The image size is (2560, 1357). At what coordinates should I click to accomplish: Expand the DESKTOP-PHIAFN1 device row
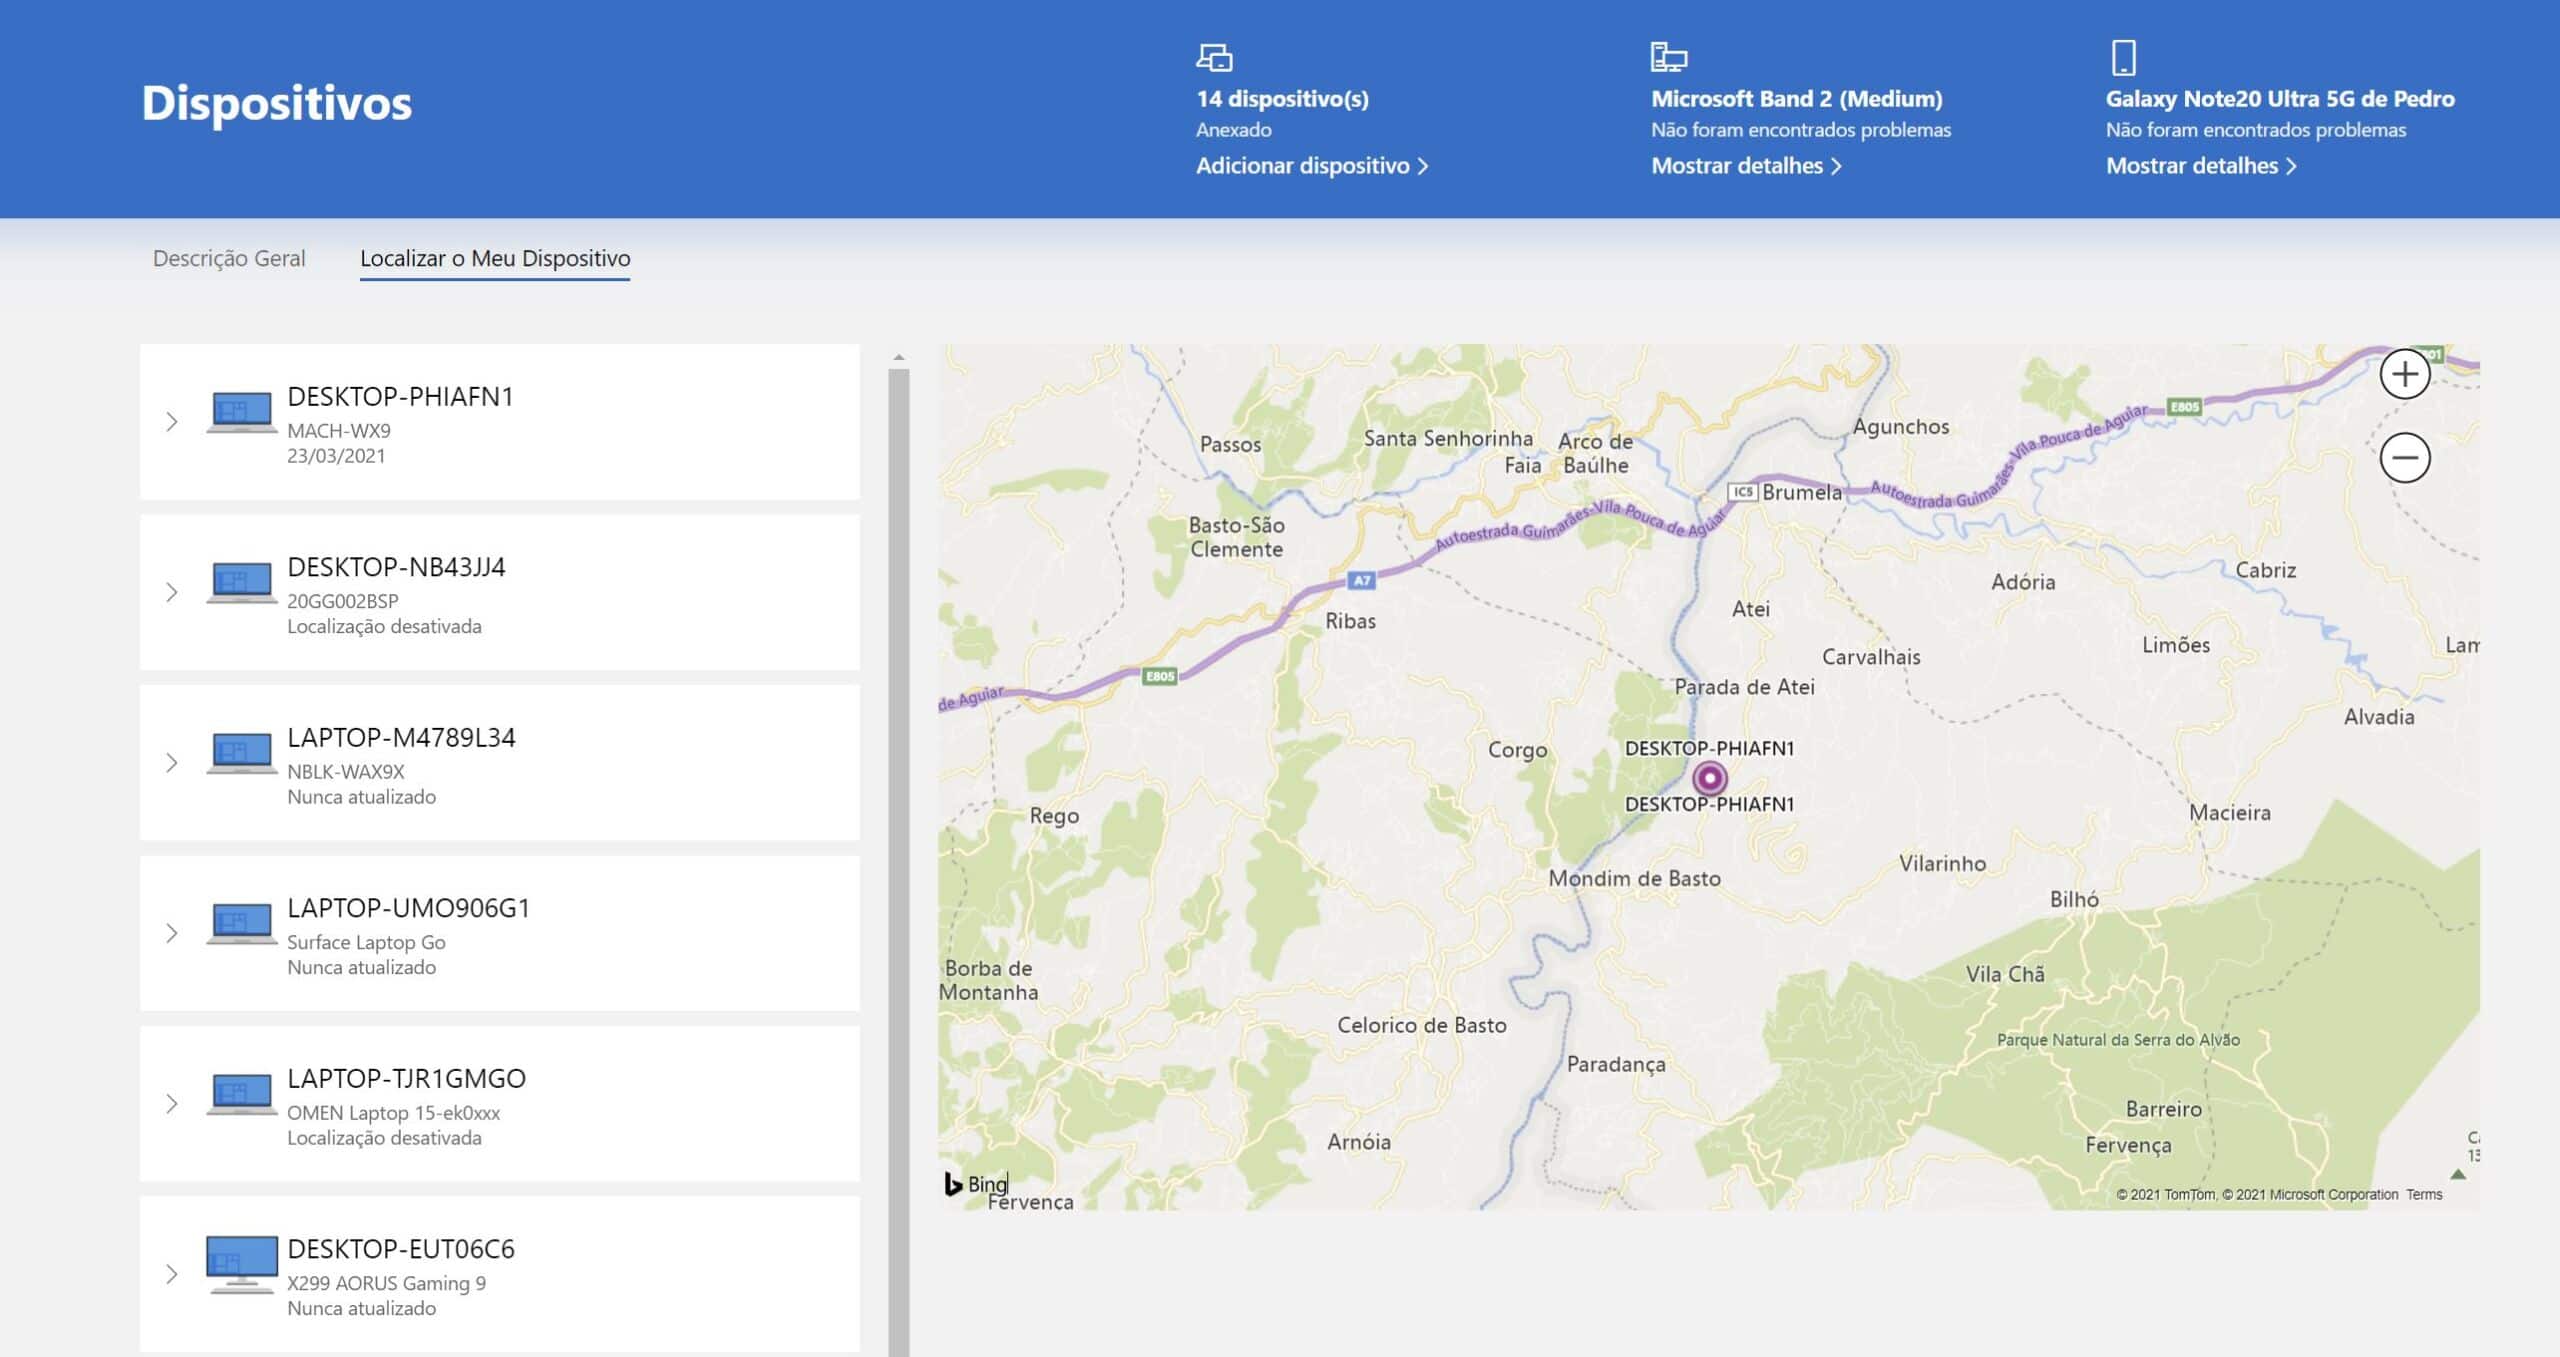172,422
